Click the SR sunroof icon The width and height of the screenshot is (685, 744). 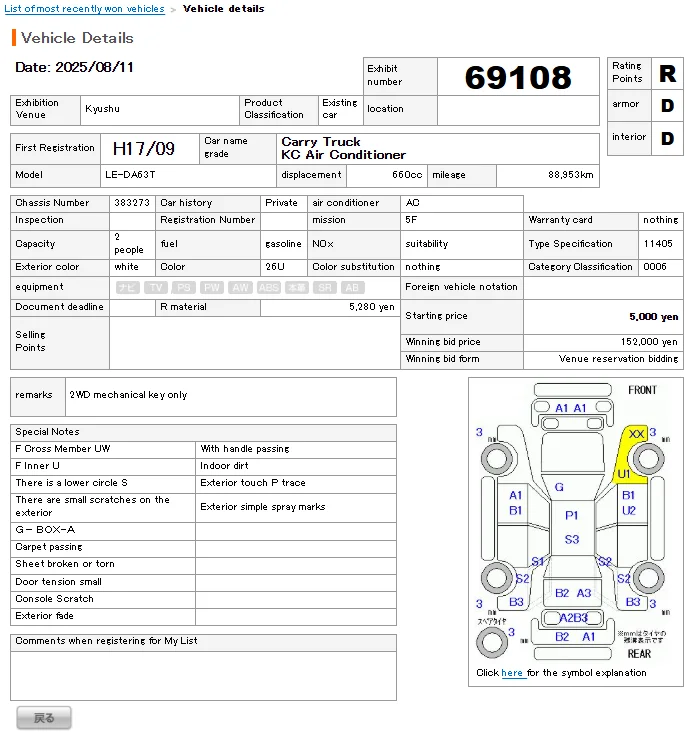point(325,287)
